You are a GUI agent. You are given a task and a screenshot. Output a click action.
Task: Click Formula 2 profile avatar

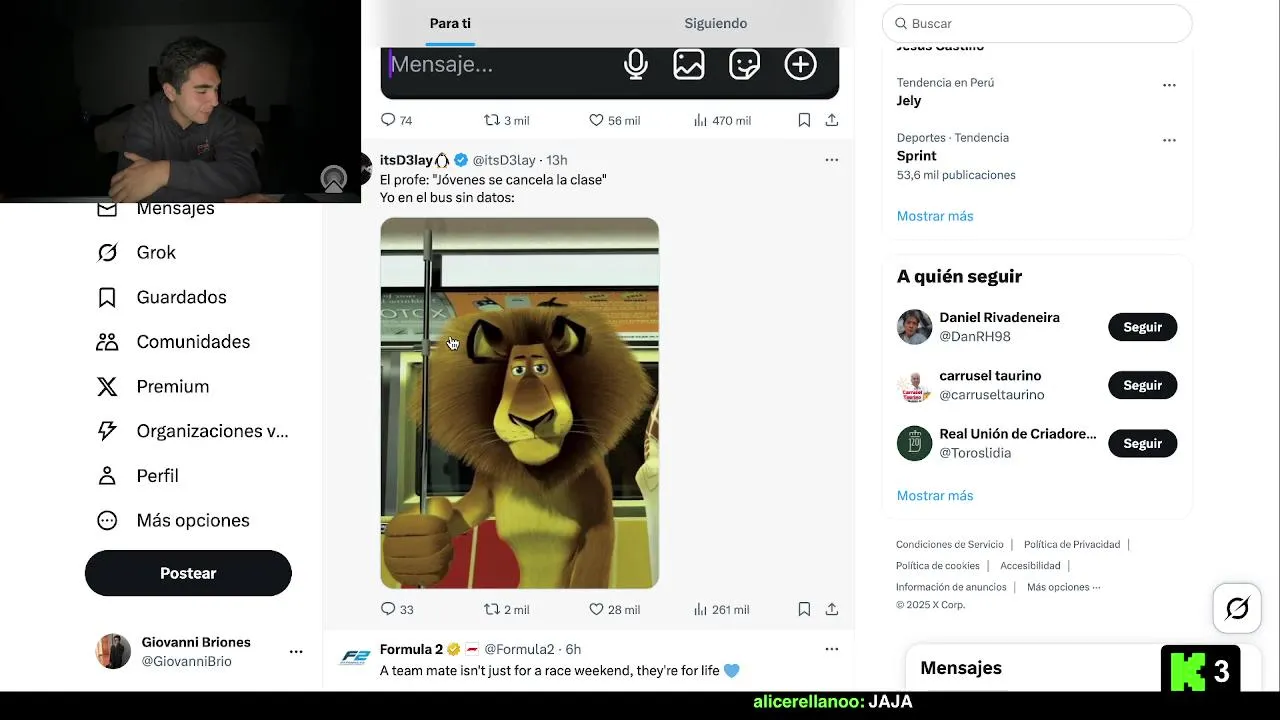click(355, 657)
